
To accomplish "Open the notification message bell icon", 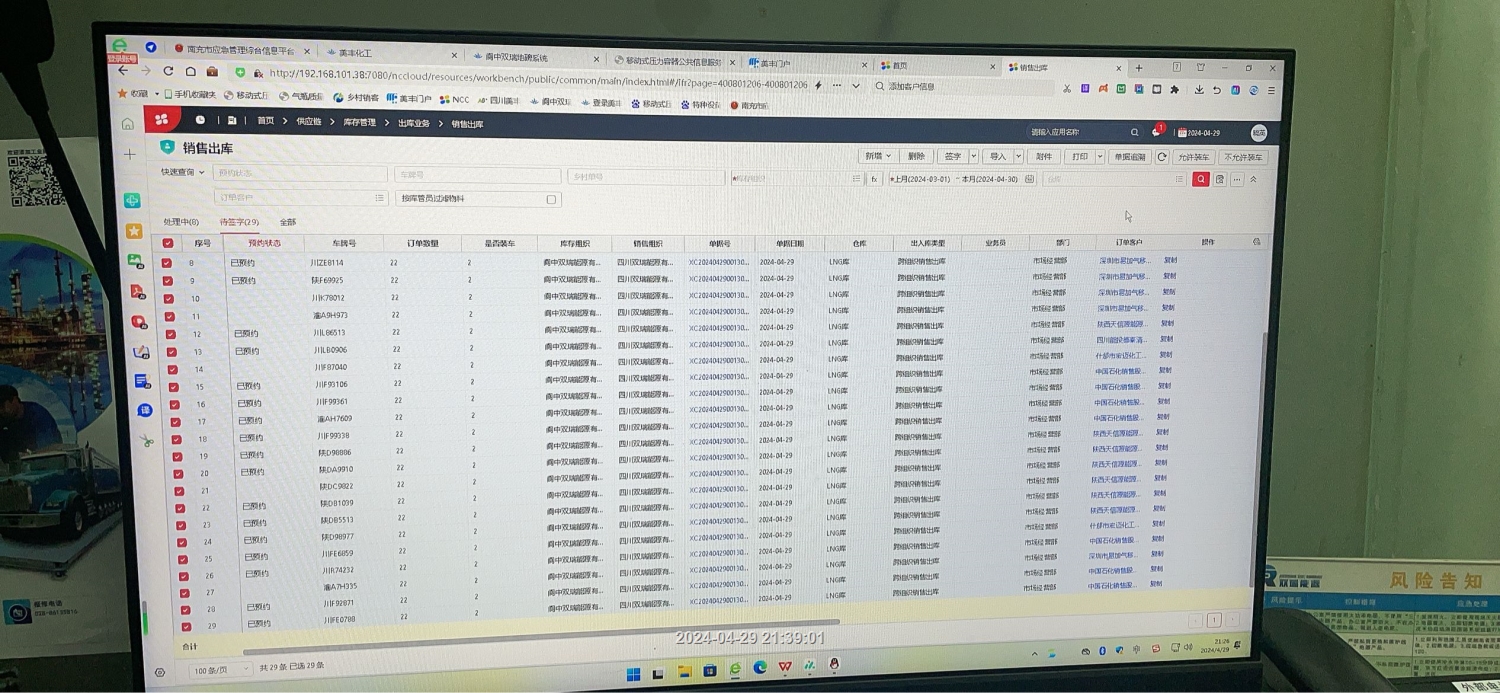I will [1157, 132].
